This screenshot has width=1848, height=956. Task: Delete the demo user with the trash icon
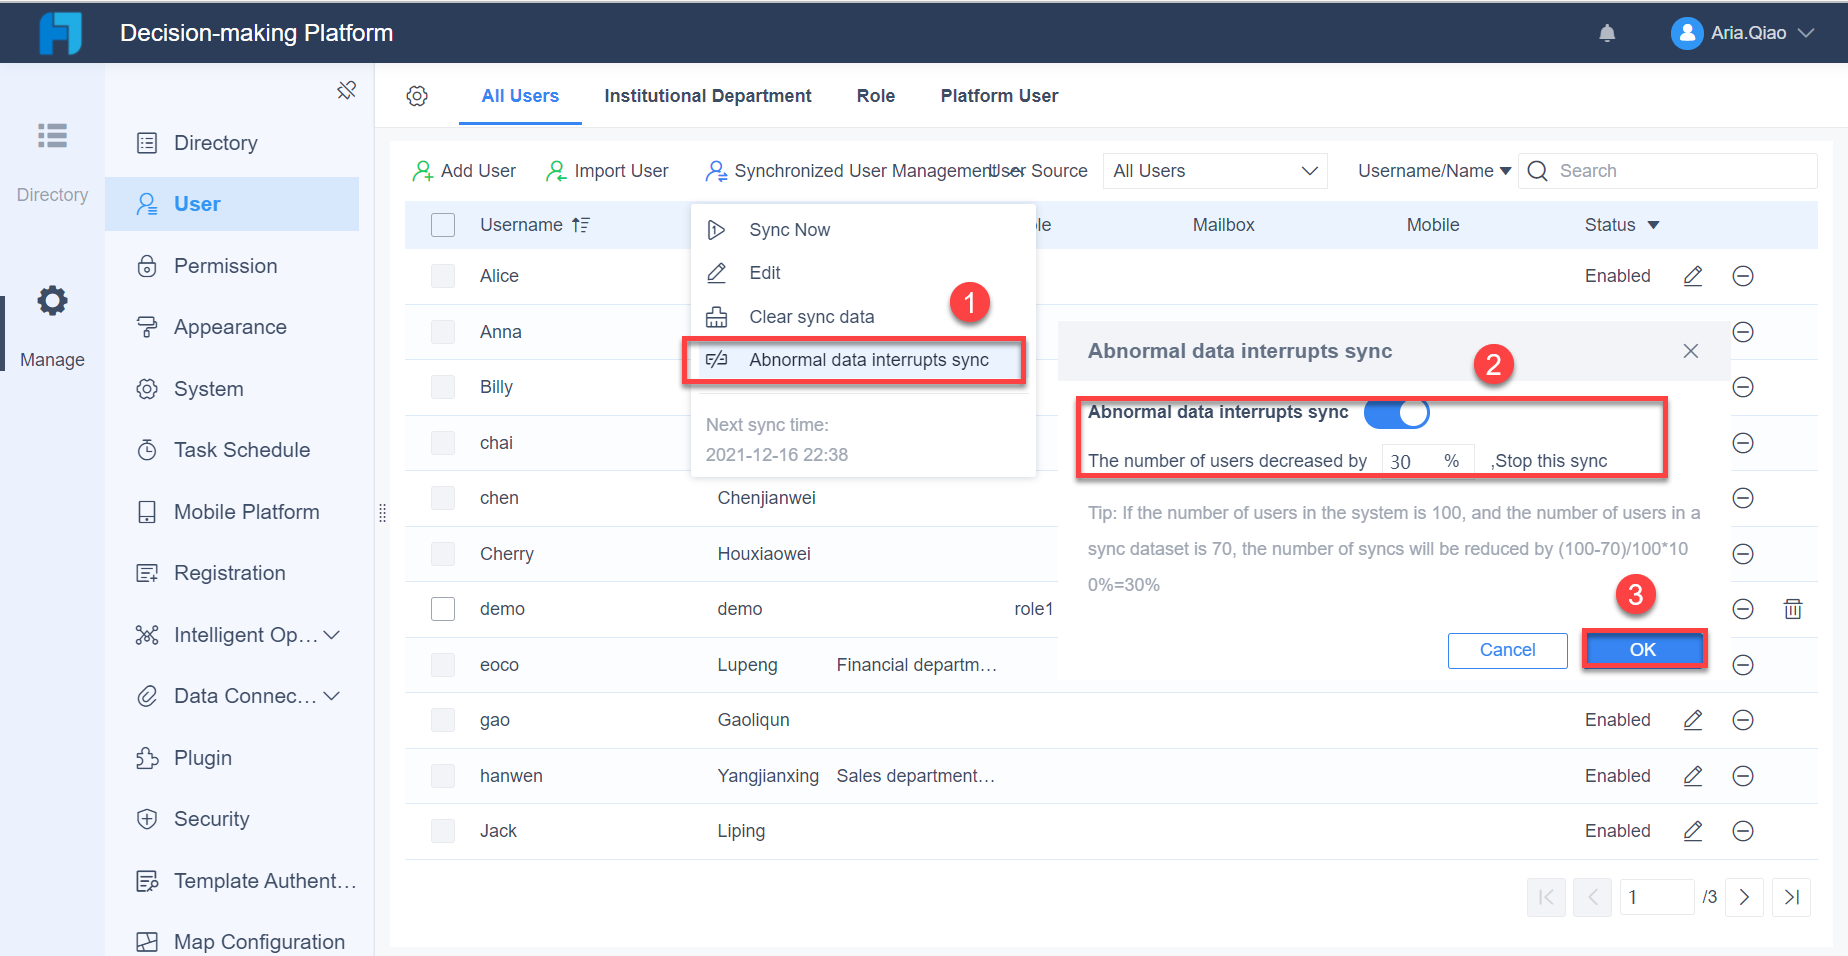1792,608
